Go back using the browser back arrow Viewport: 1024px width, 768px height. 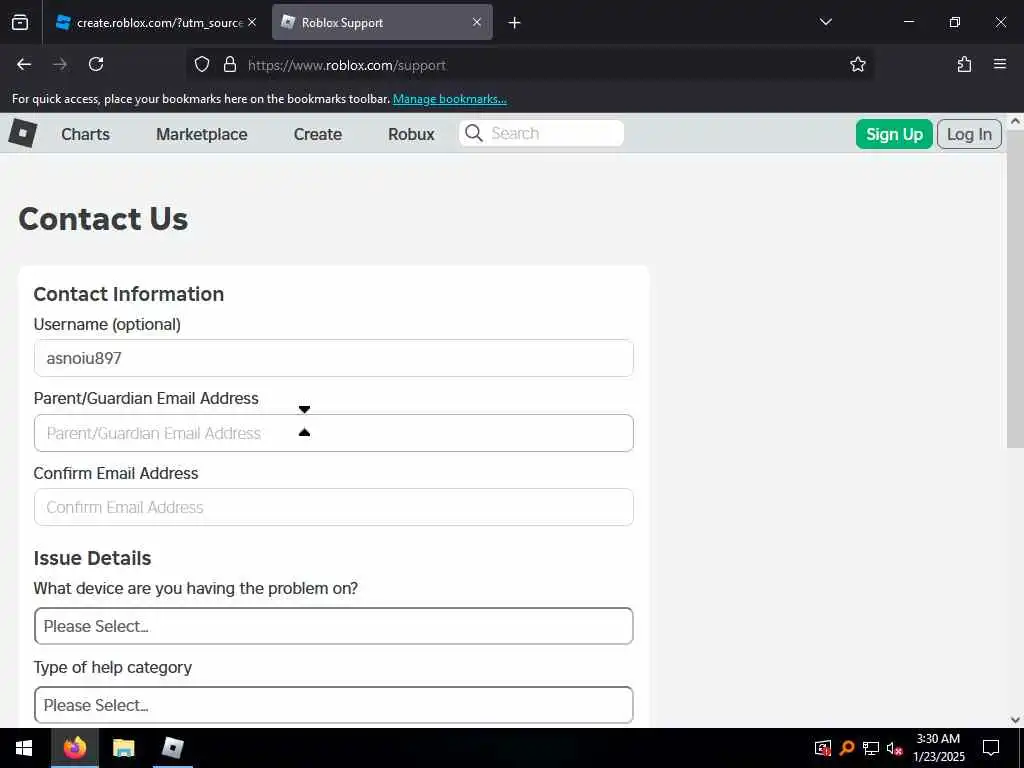(x=24, y=64)
